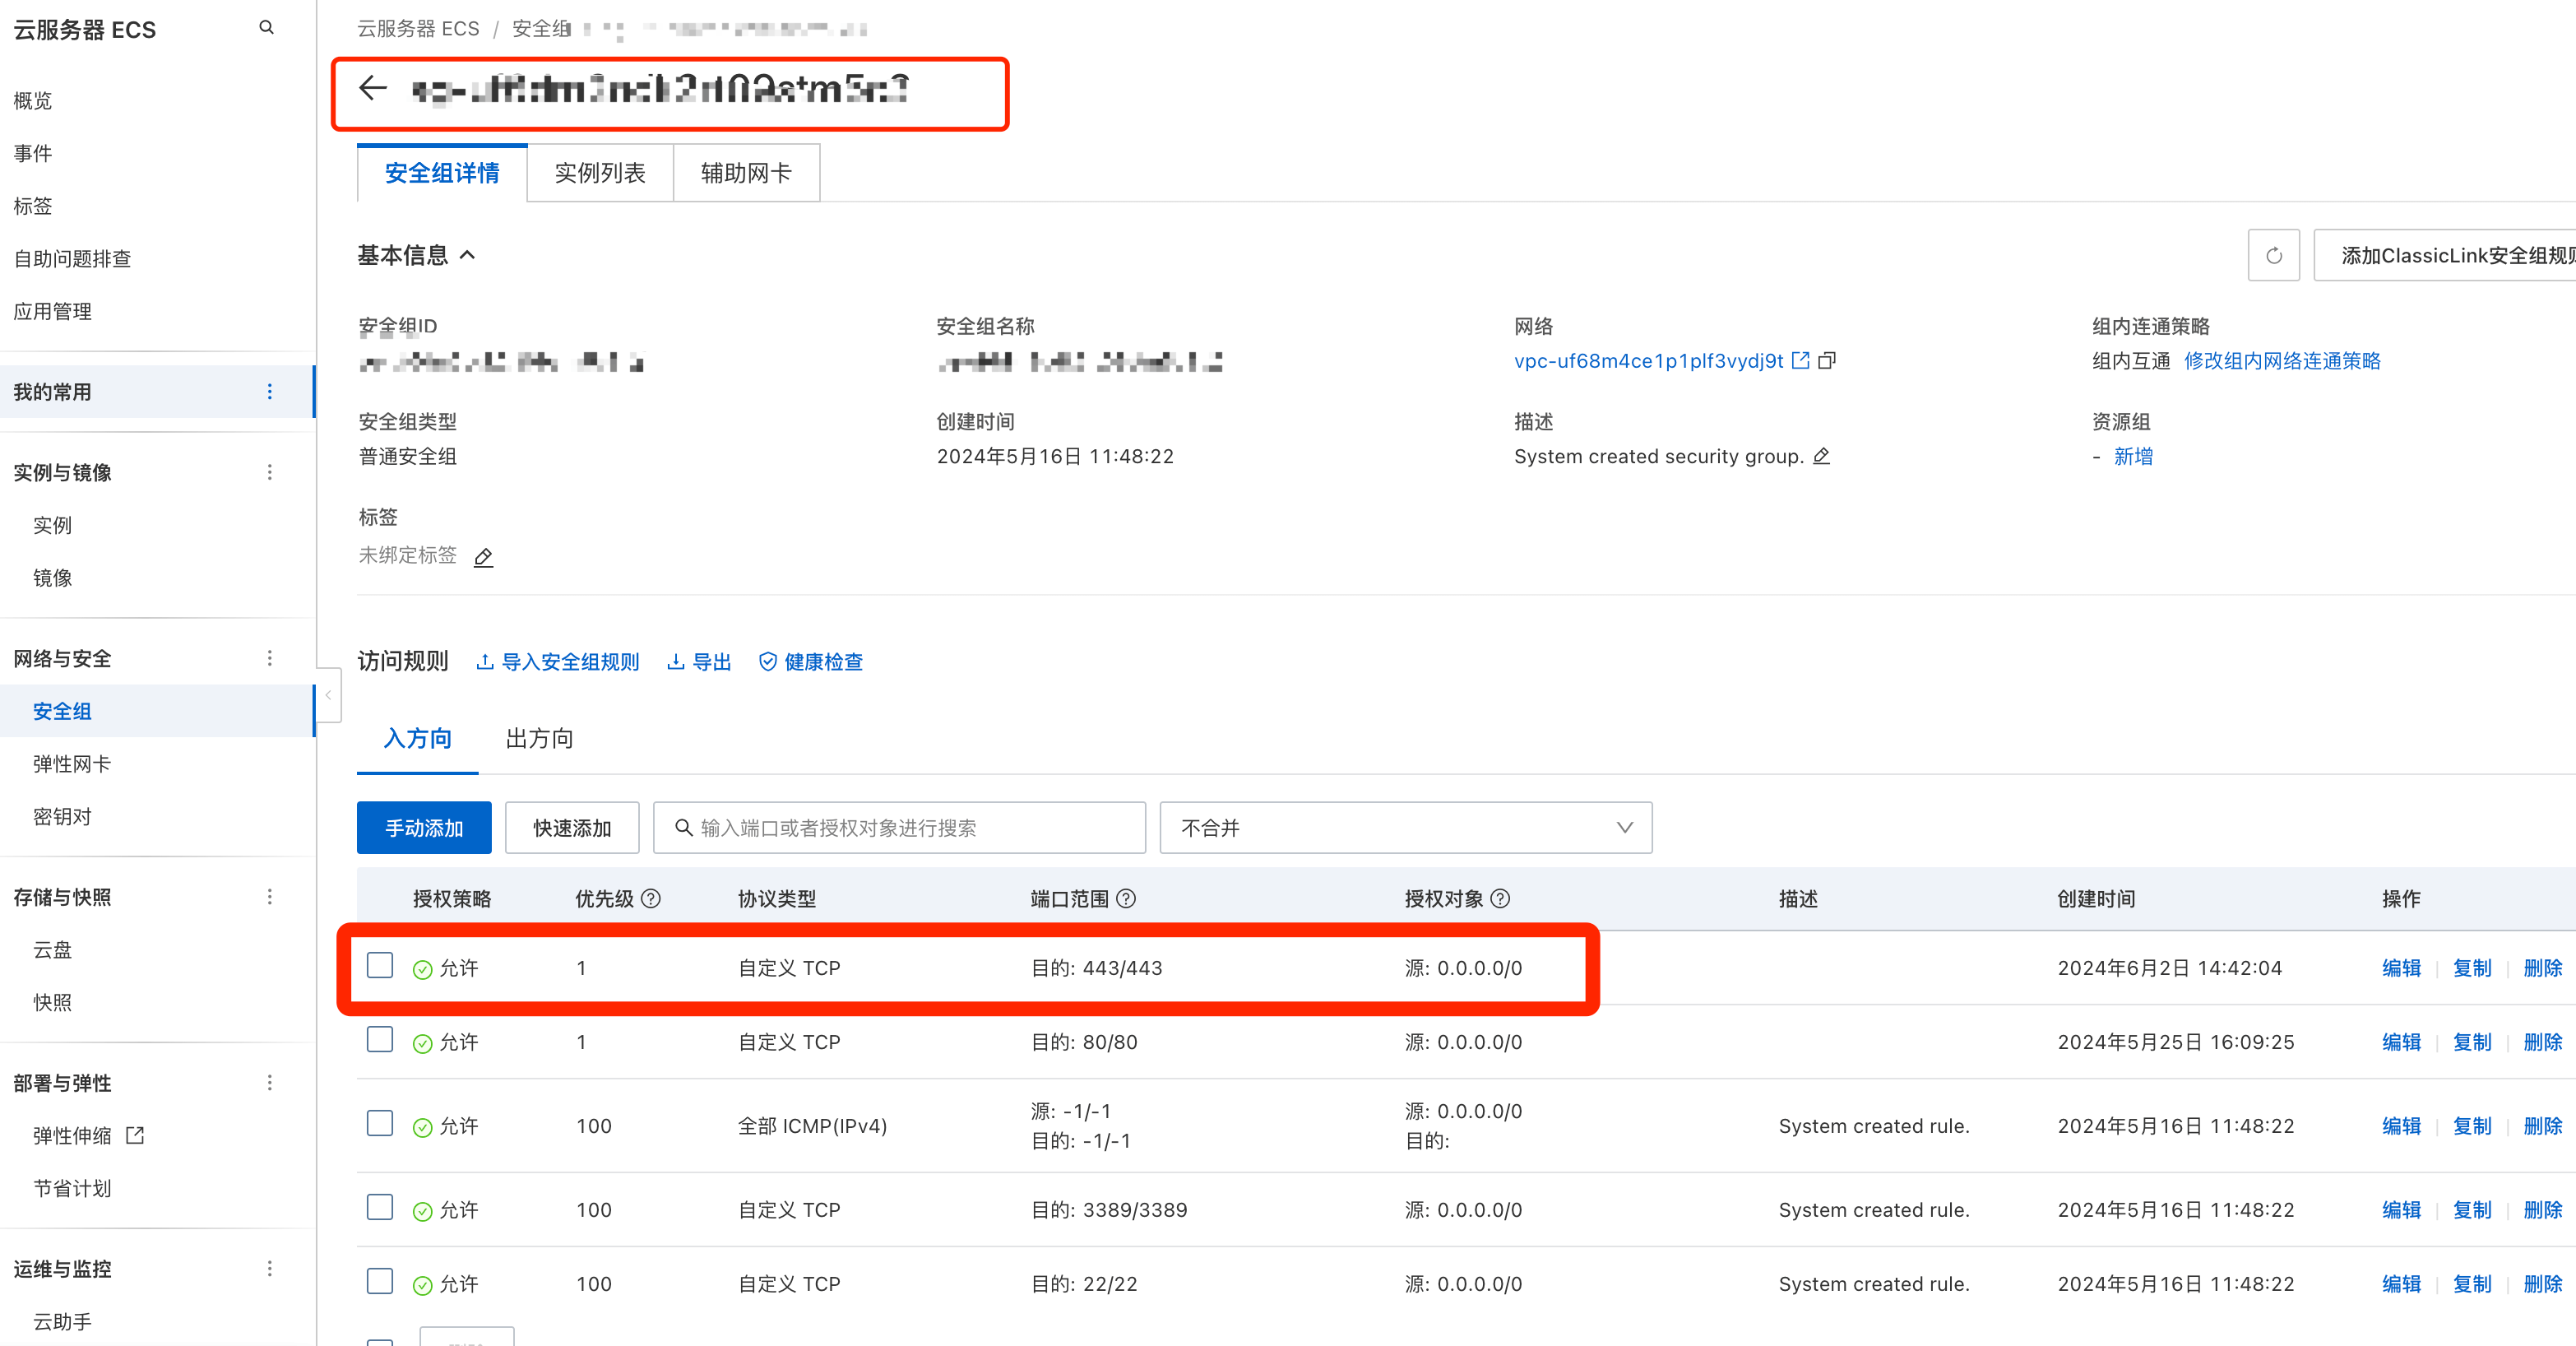Click the refresh icon button
The width and height of the screenshot is (2576, 1346).
[x=2273, y=255]
